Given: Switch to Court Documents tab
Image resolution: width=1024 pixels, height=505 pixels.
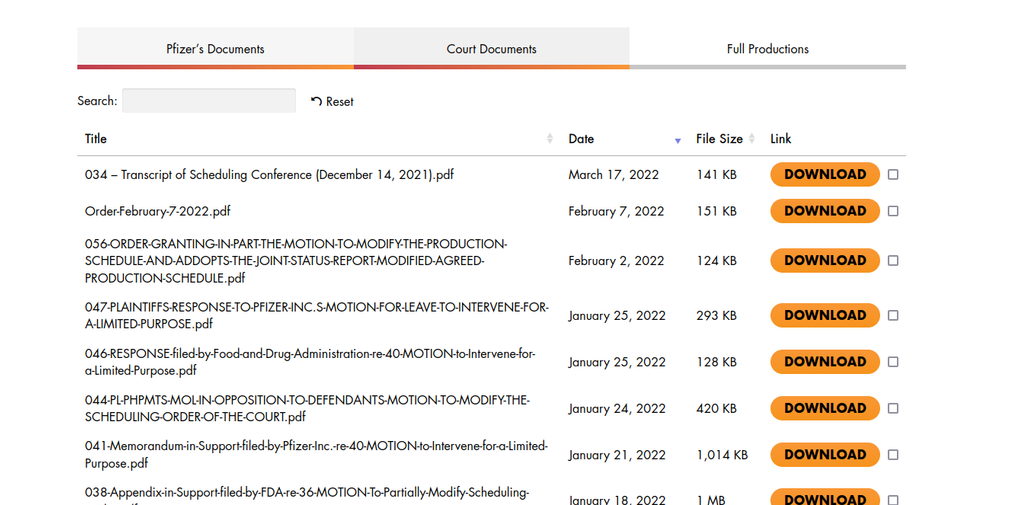Looking at the screenshot, I should coord(491,49).
